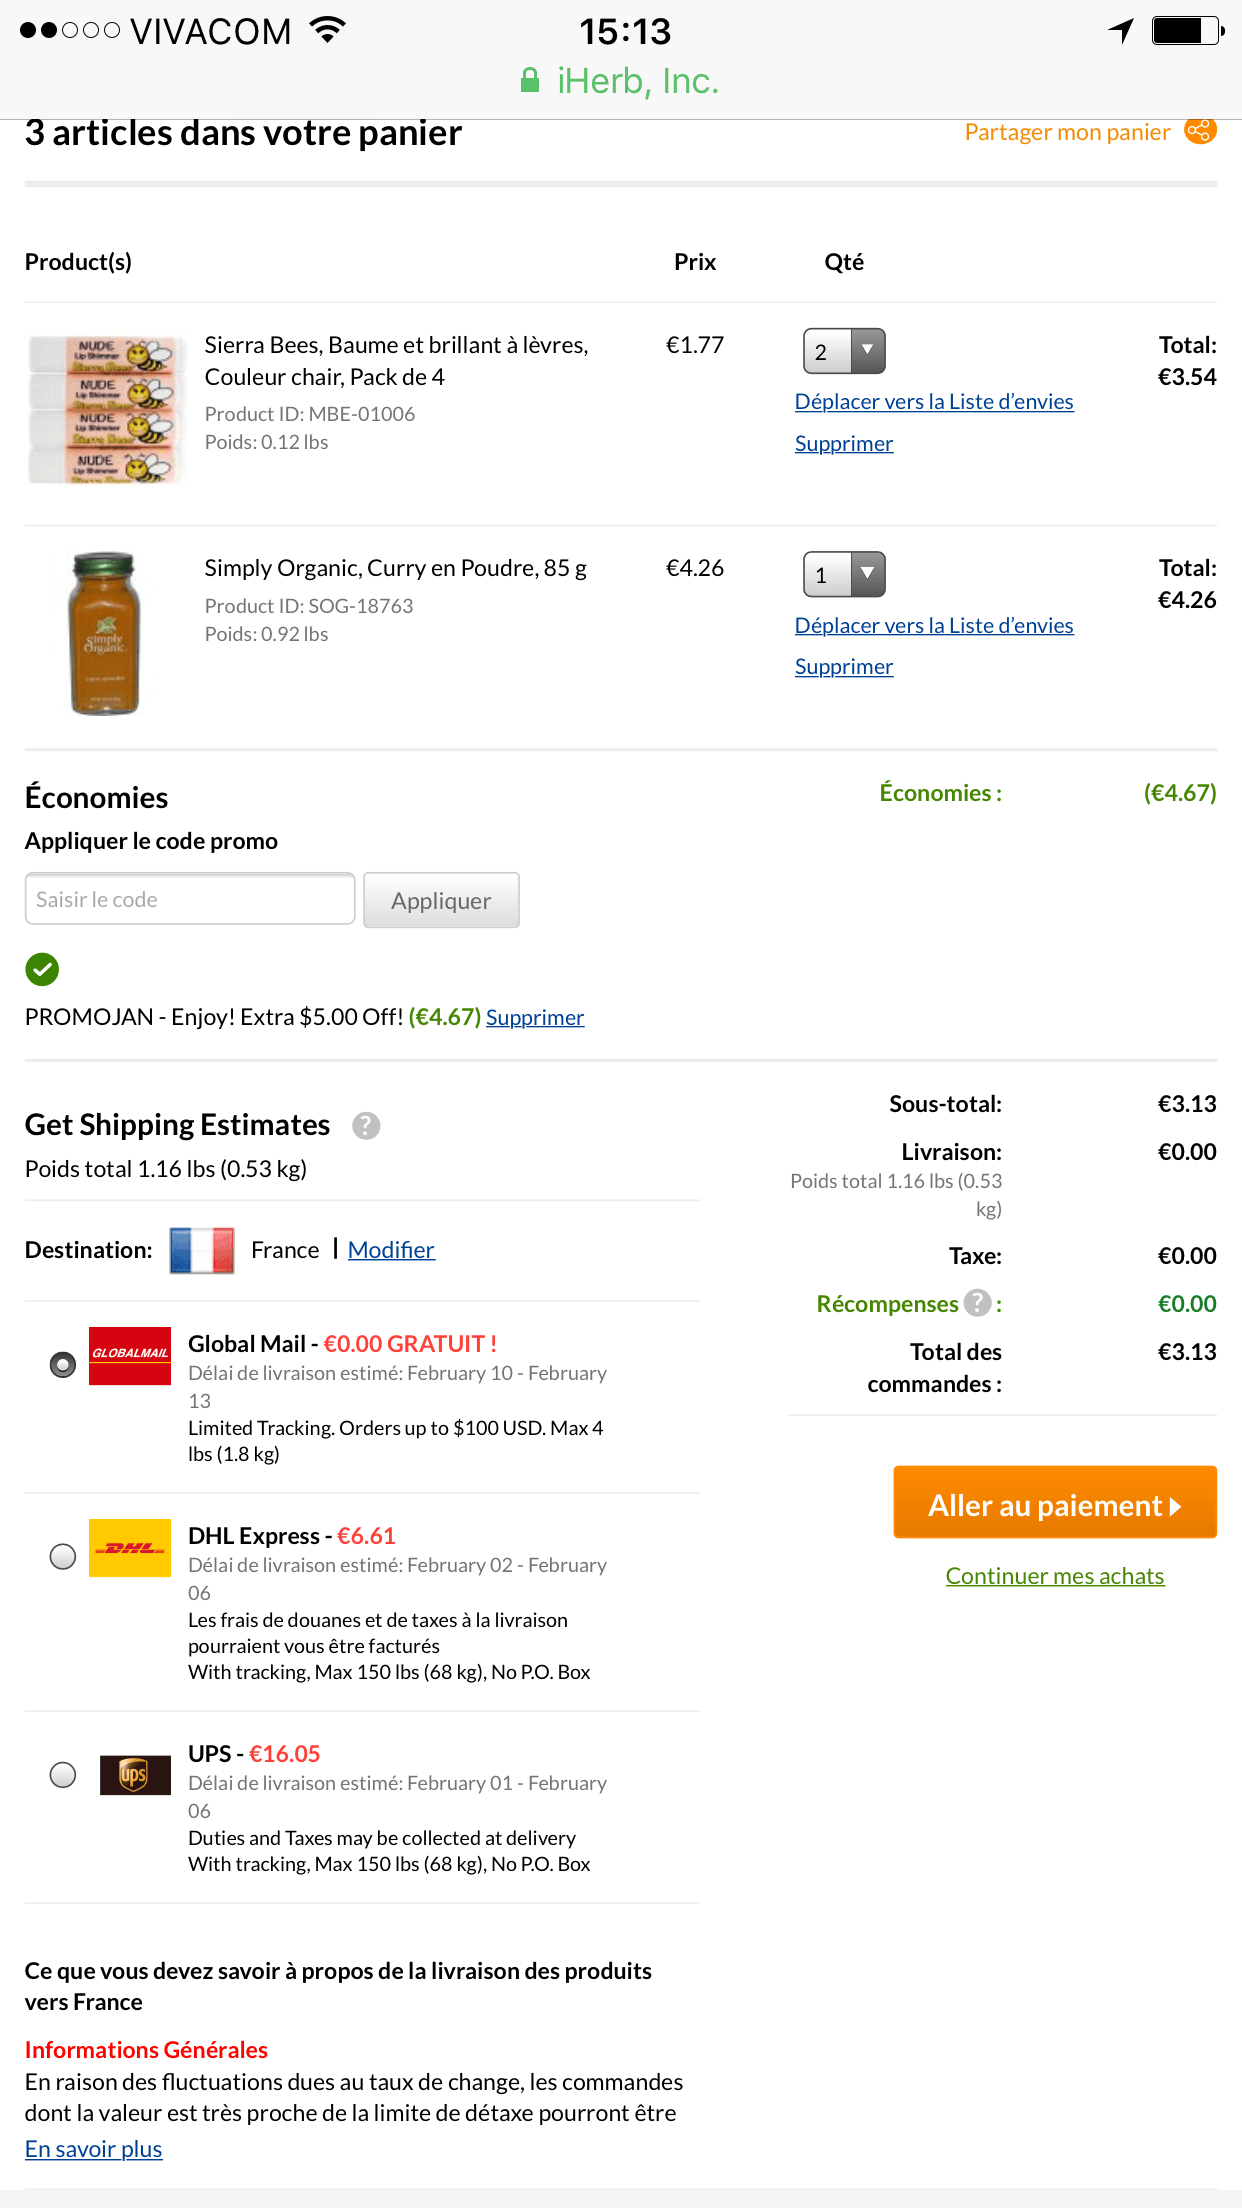Tap the green promo applied checkmark
Image resolution: width=1242 pixels, height=2208 pixels.
(42, 968)
